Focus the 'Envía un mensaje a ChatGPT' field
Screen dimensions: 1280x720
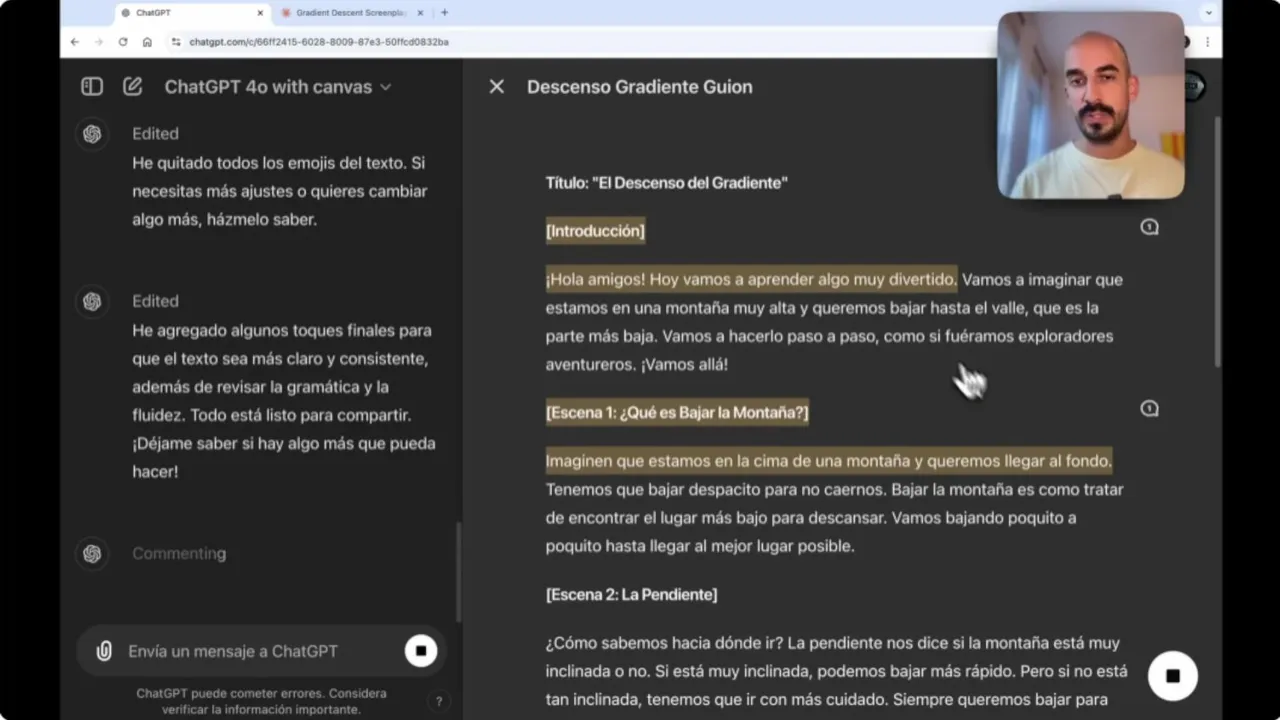(260, 651)
